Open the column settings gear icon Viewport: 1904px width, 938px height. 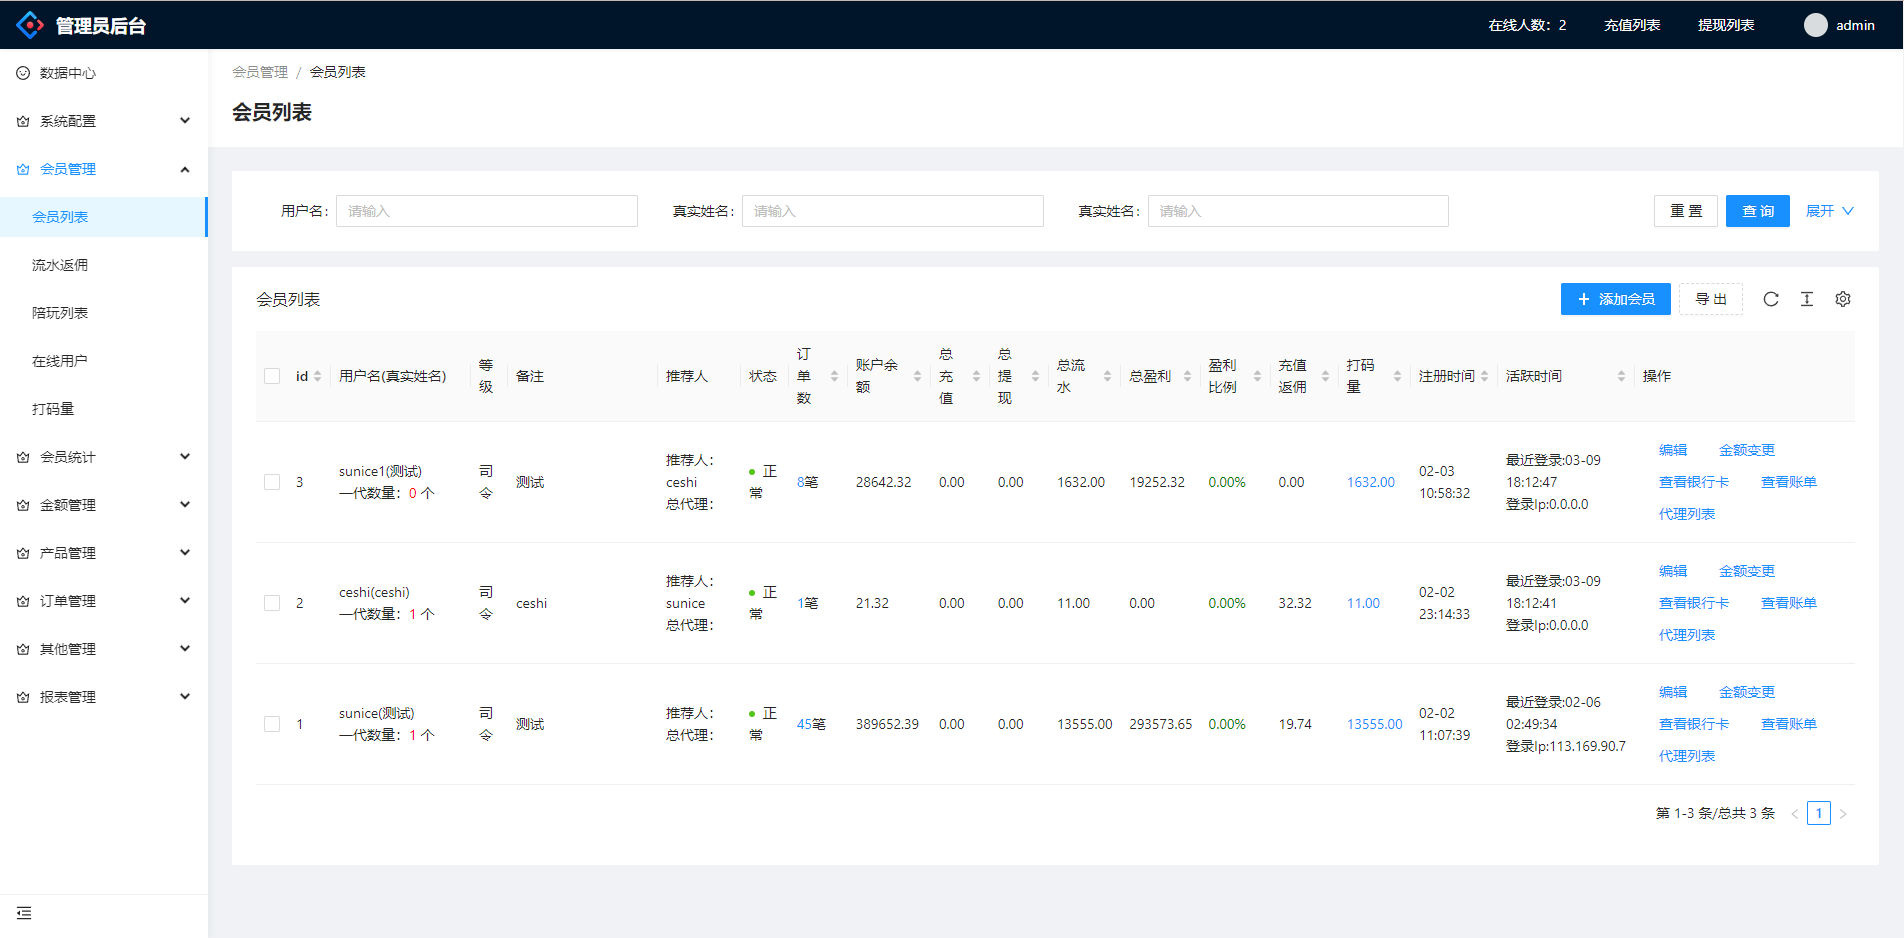[1842, 299]
